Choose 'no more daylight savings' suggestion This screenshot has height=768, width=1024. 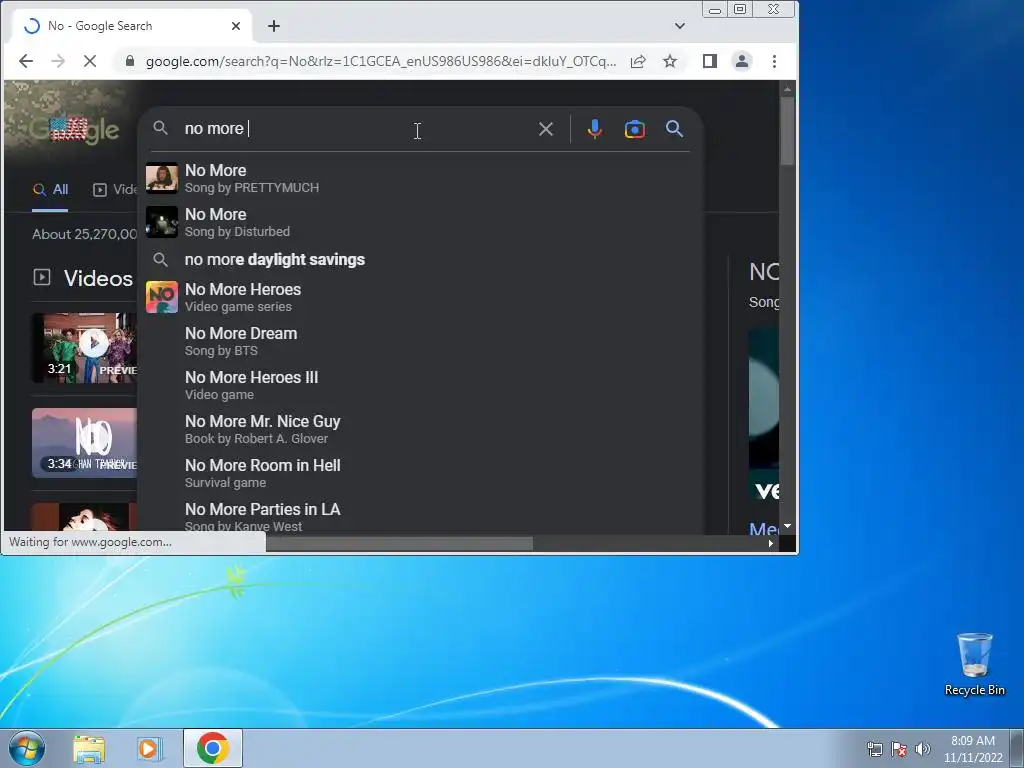click(418, 260)
